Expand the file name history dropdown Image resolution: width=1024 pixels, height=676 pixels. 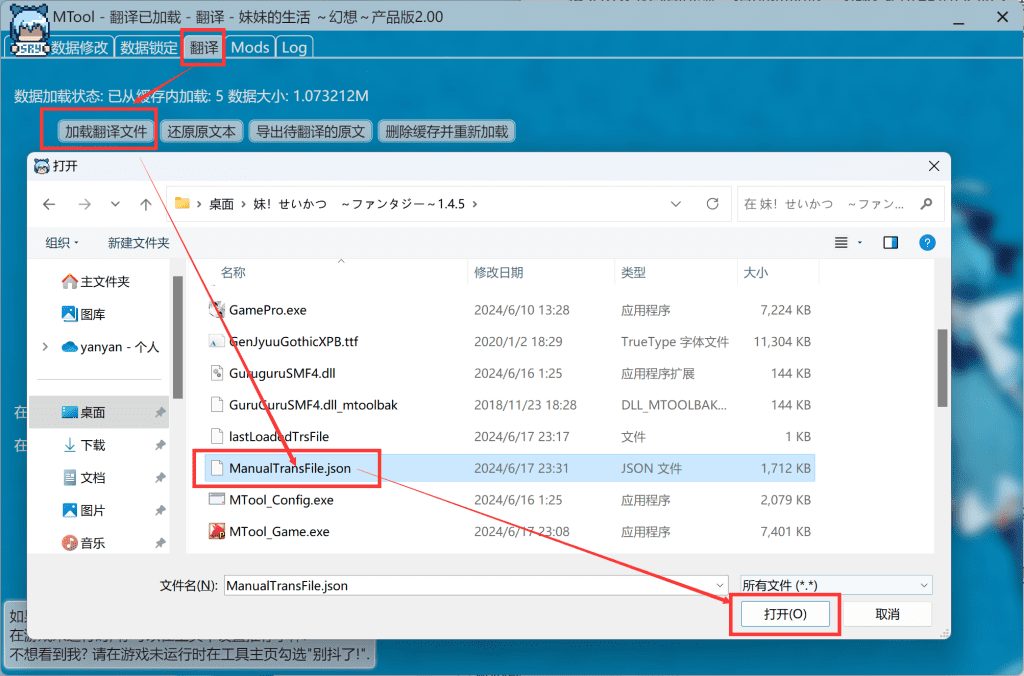pos(720,585)
